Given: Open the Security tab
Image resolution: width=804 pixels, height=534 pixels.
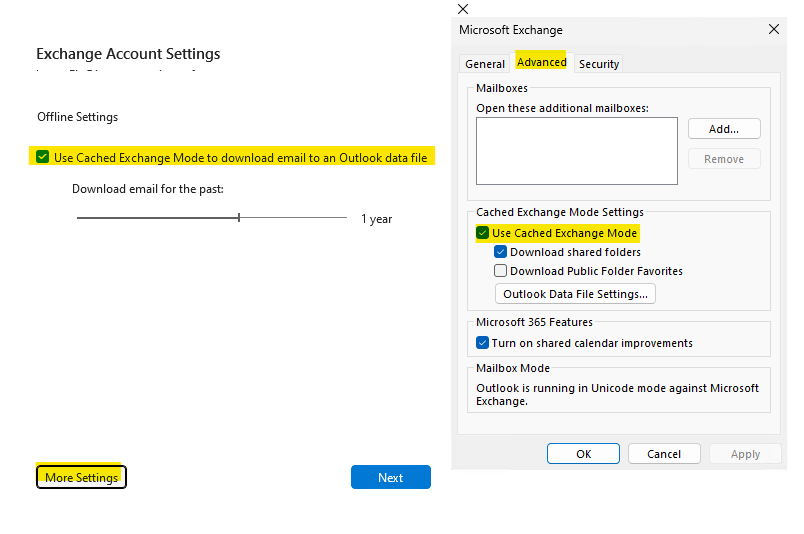Looking at the screenshot, I should click(598, 64).
